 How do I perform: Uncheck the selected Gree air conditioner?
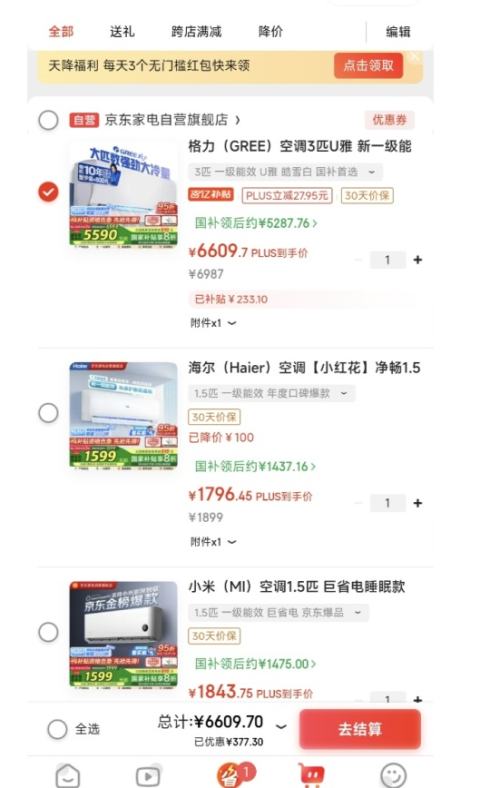tap(49, 192)
